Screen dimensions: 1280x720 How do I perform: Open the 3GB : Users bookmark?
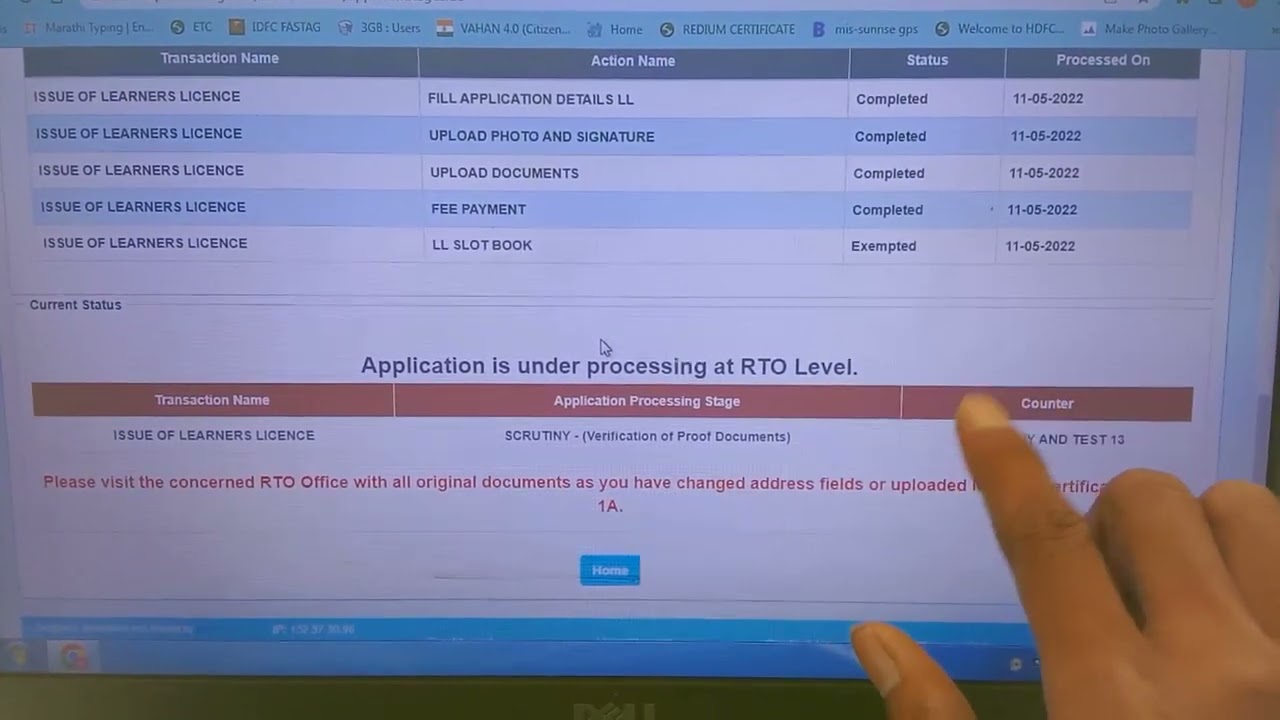click(x=379, y=28)
